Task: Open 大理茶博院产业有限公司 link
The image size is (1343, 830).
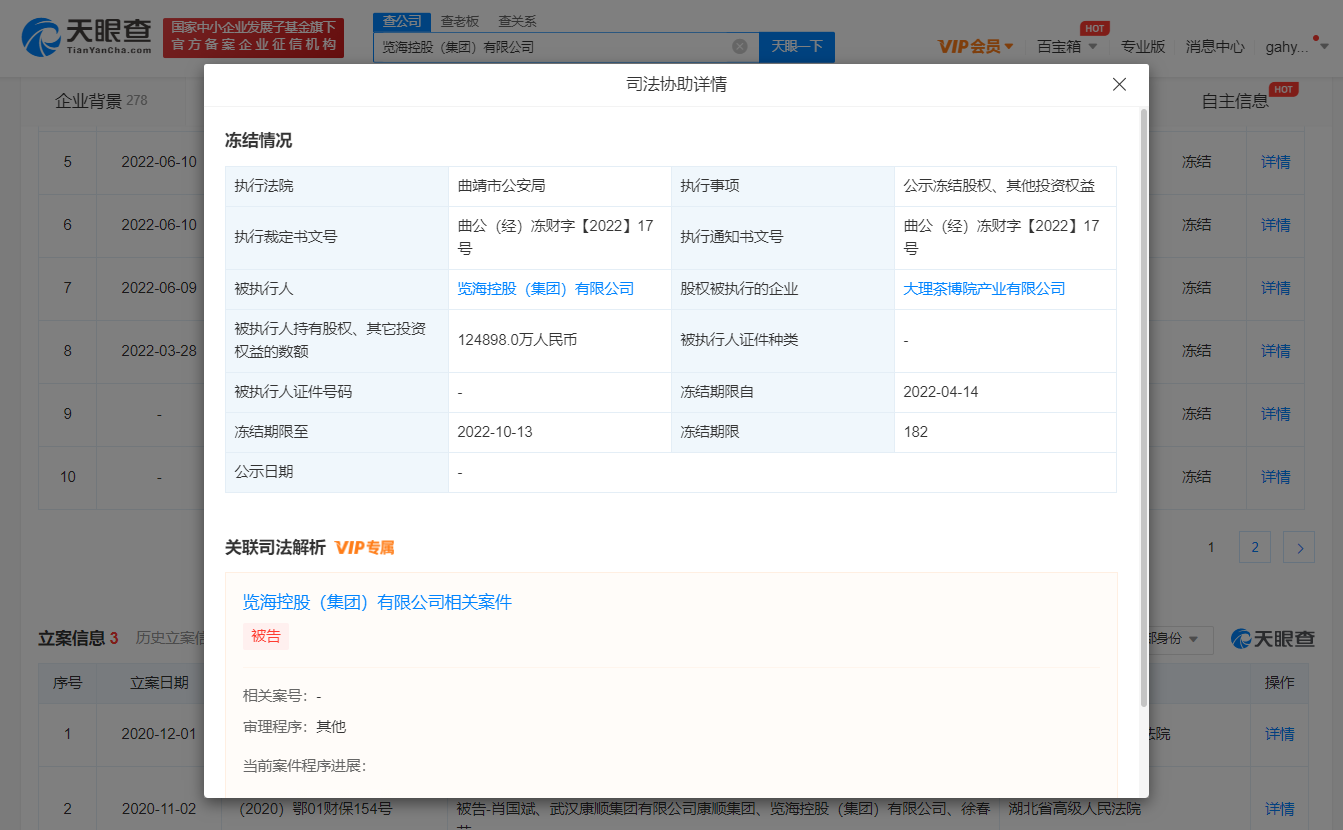Action: 984,289
